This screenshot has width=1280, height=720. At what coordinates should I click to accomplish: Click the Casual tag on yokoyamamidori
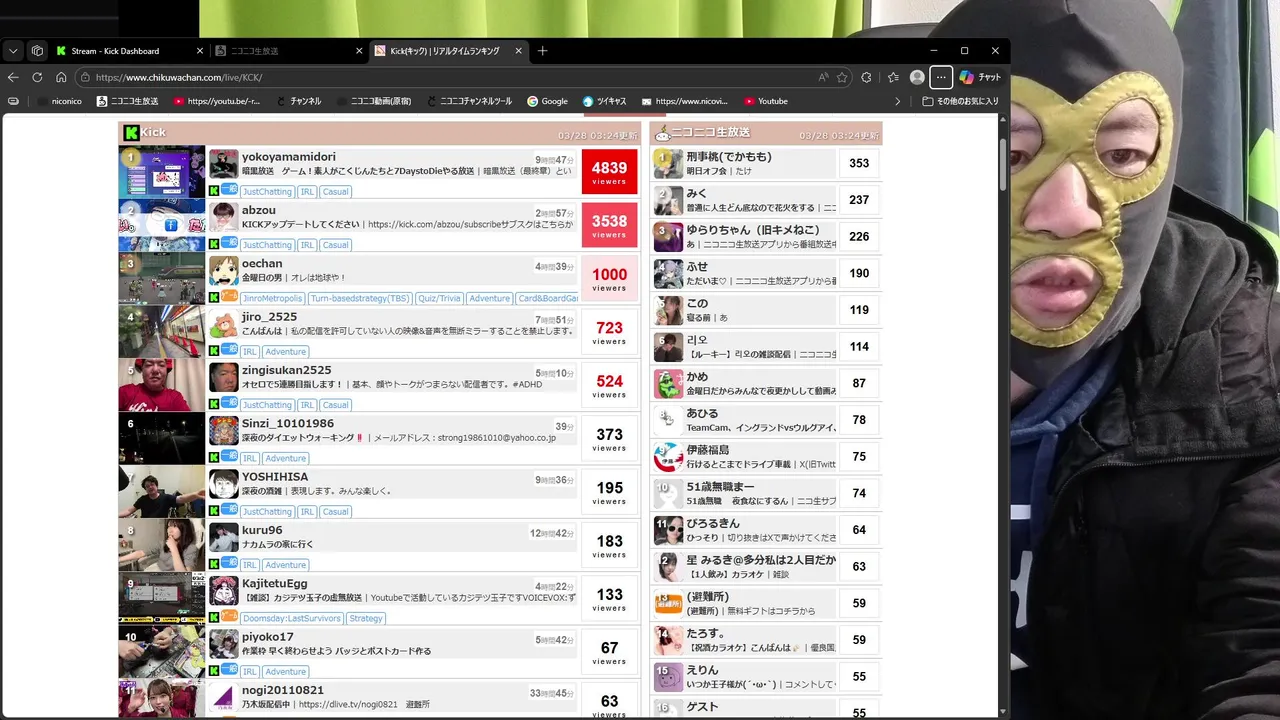pos(336,191)
